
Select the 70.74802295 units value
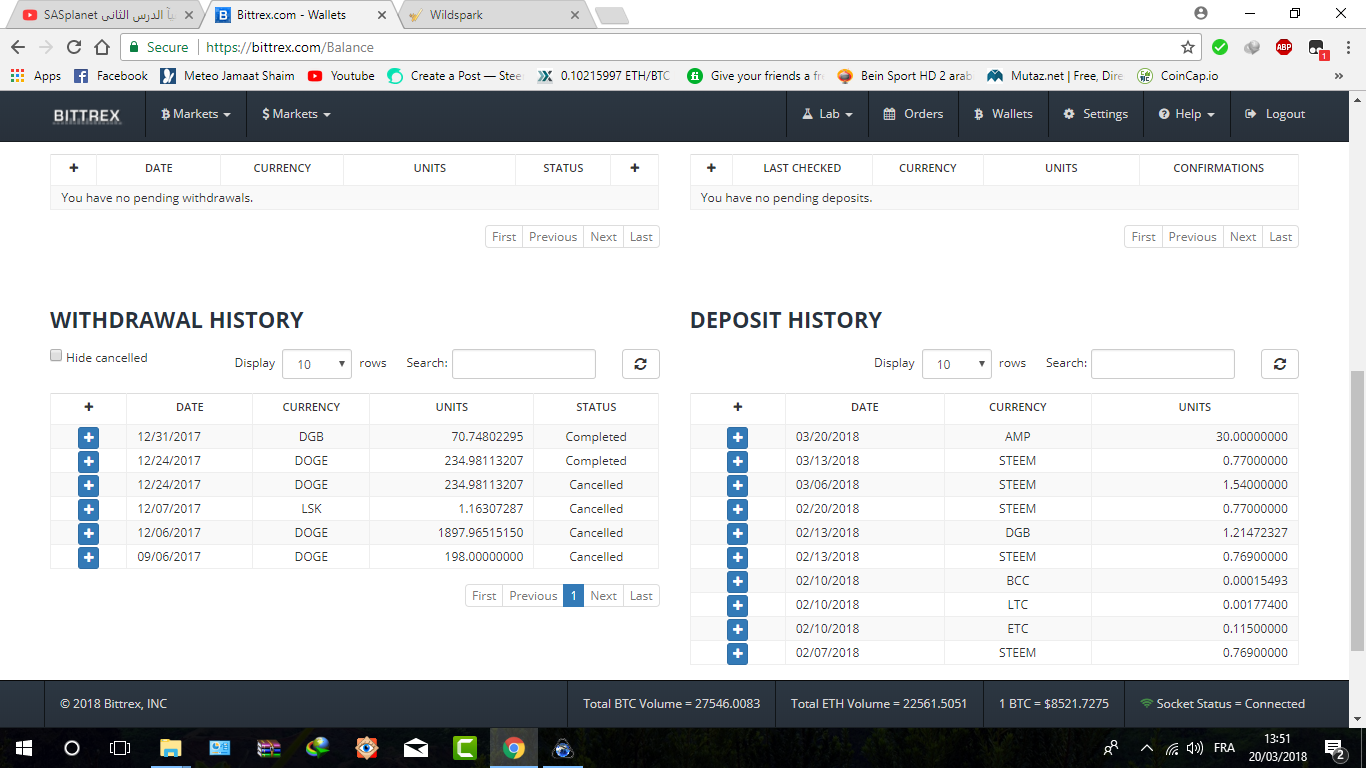tap(487, 437)
